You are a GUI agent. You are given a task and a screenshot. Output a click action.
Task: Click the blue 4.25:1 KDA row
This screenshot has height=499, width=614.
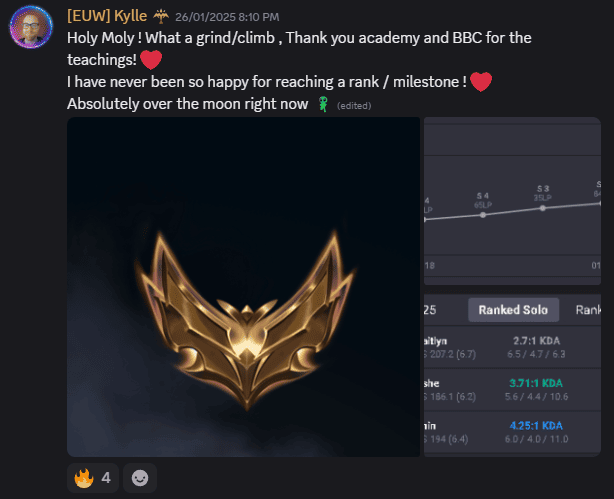pos(512,432)
